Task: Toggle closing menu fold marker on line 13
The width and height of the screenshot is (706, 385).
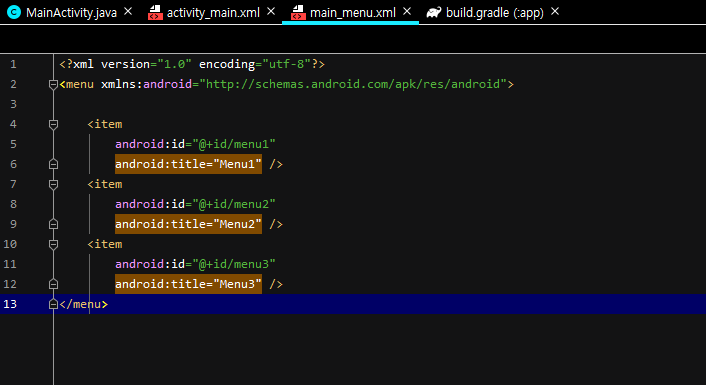Action: [x=53, y=304]
